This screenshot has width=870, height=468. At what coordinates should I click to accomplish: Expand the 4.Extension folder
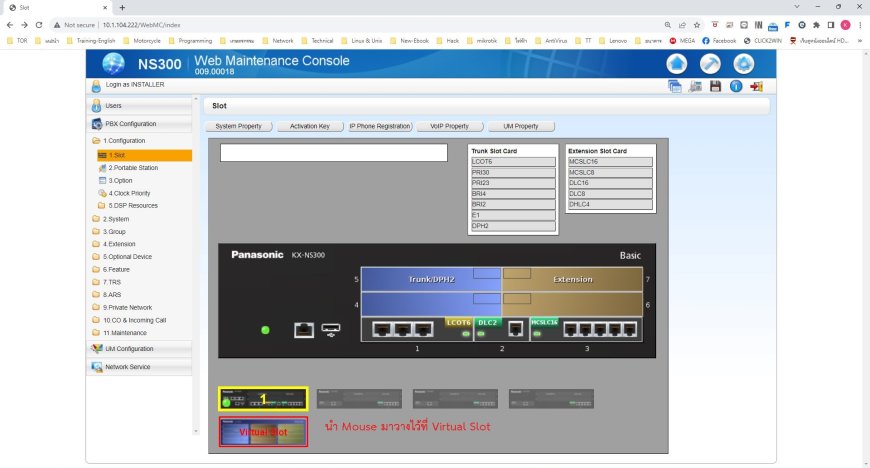(x=114, y=244)
